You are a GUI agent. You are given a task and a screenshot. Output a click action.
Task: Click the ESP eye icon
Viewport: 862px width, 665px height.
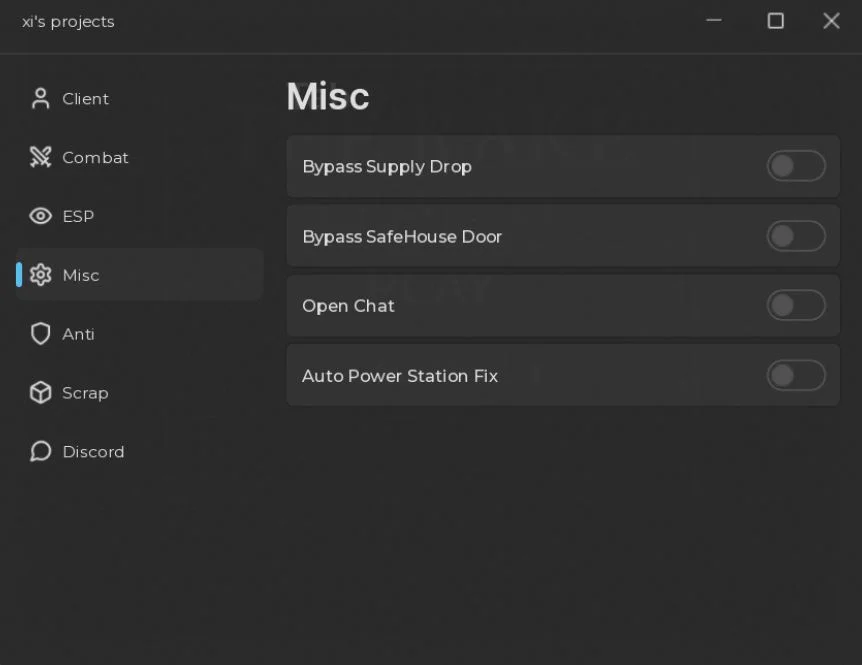40,216
